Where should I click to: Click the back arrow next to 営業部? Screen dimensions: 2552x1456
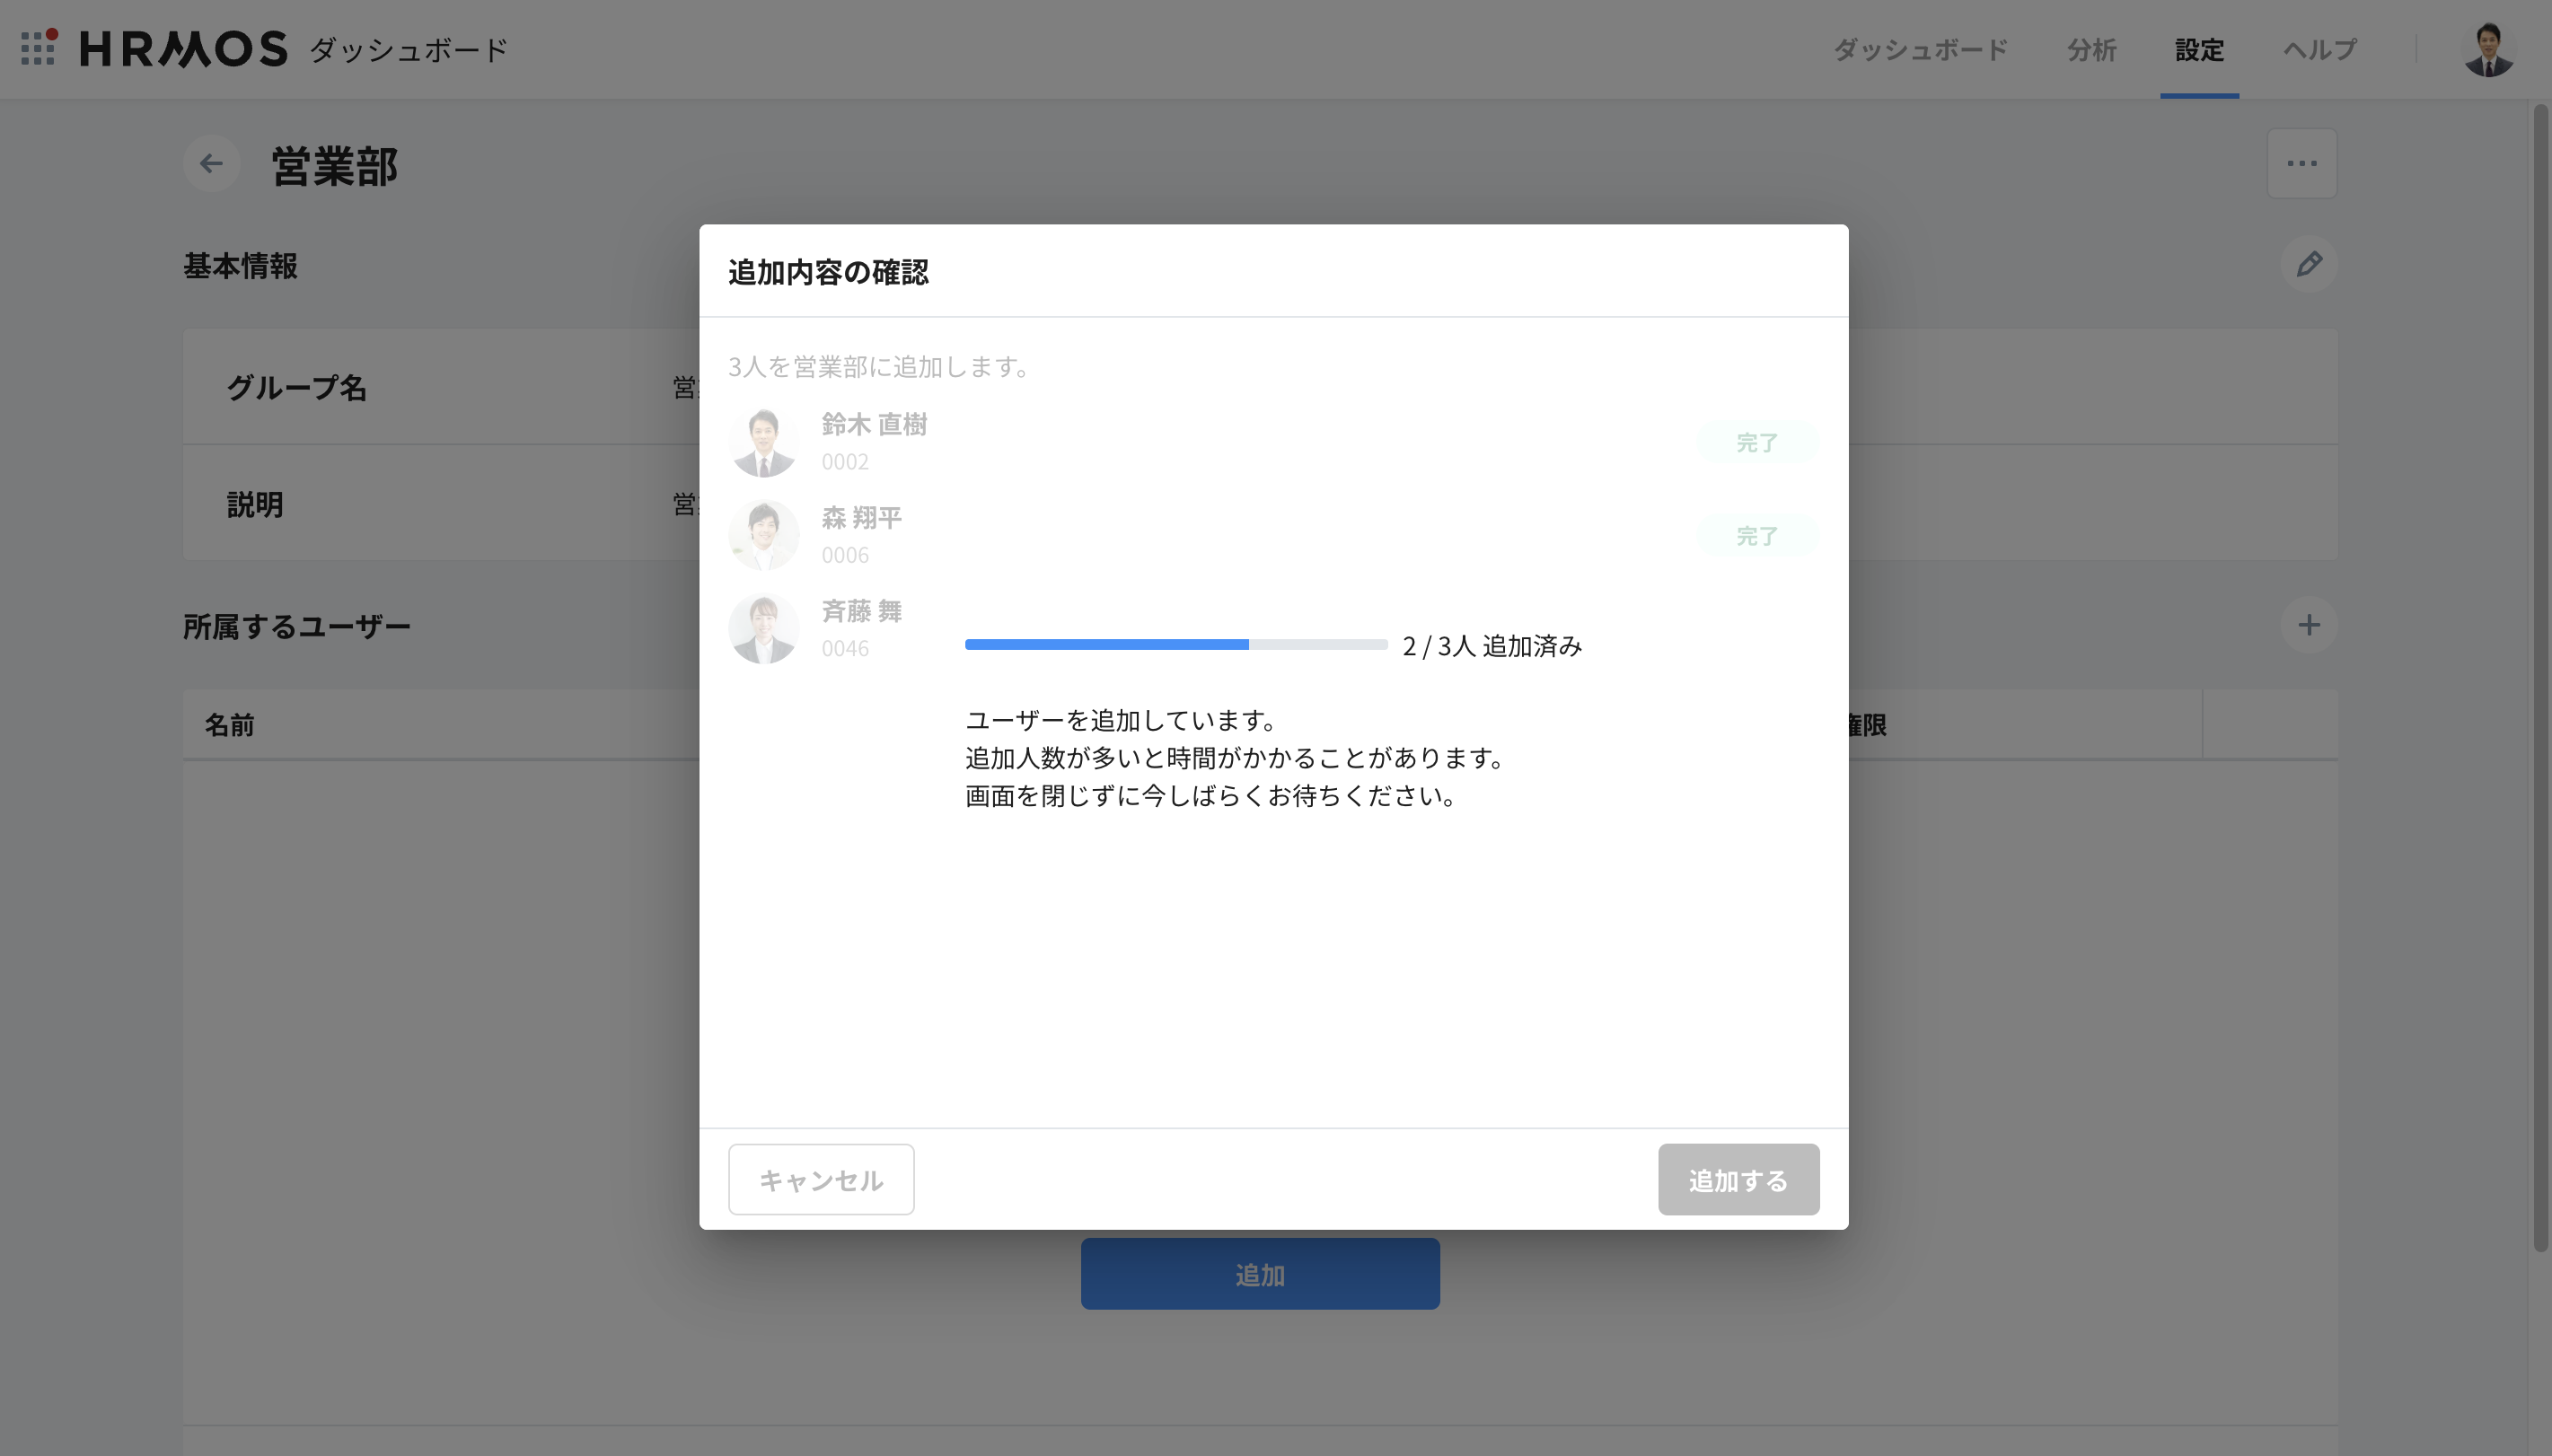(211, 164)
